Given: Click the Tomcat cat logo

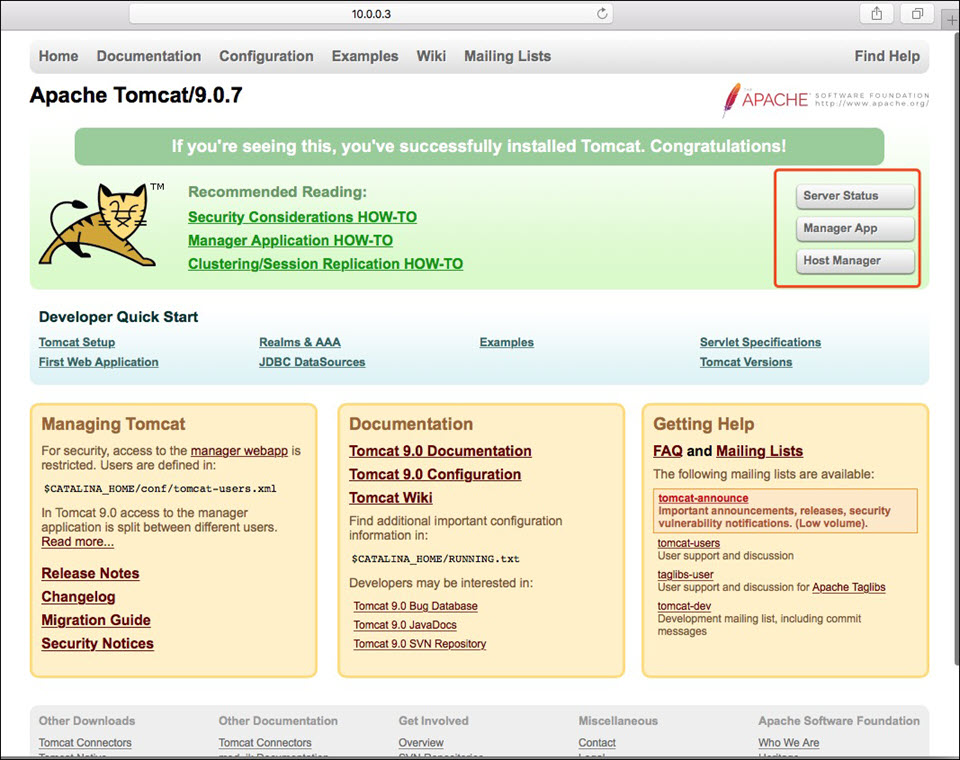Looking at the screenshot, I should 100,224.
